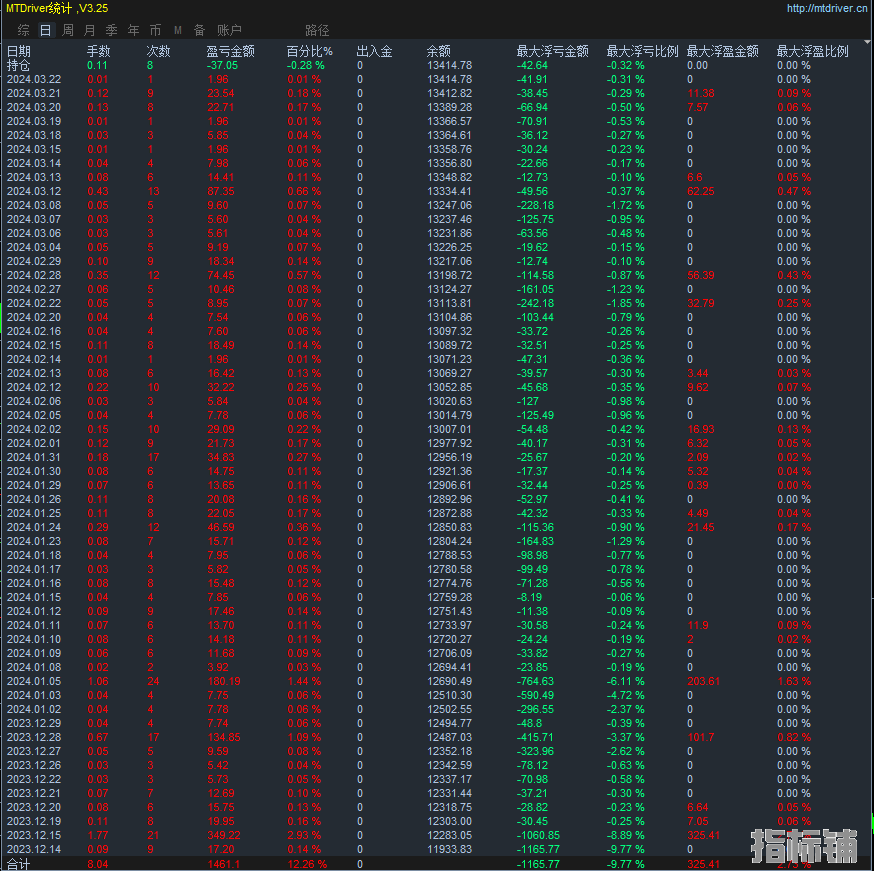The height and width of the screenshot is (871, 874).
Task: Click the total lots value 8.04
Action: [98, 864]
